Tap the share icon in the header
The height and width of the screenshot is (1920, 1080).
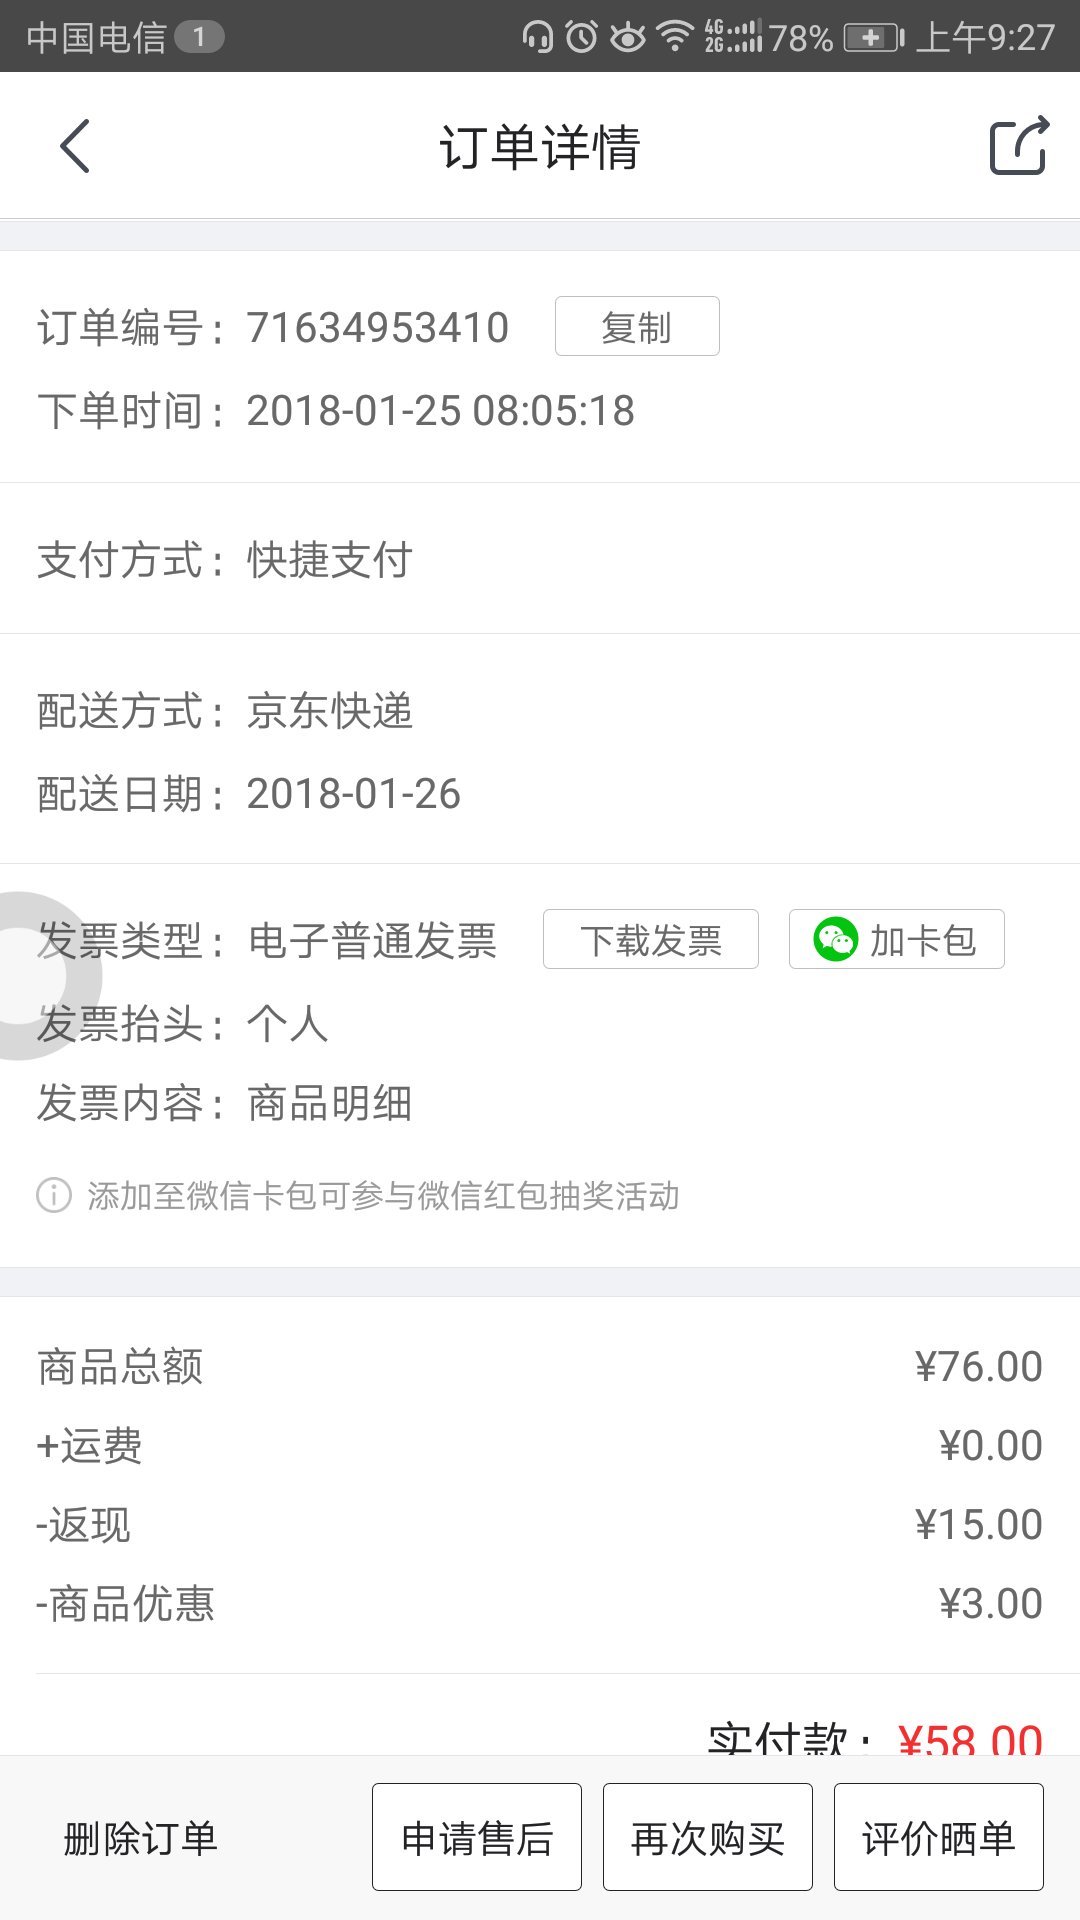1019,146
